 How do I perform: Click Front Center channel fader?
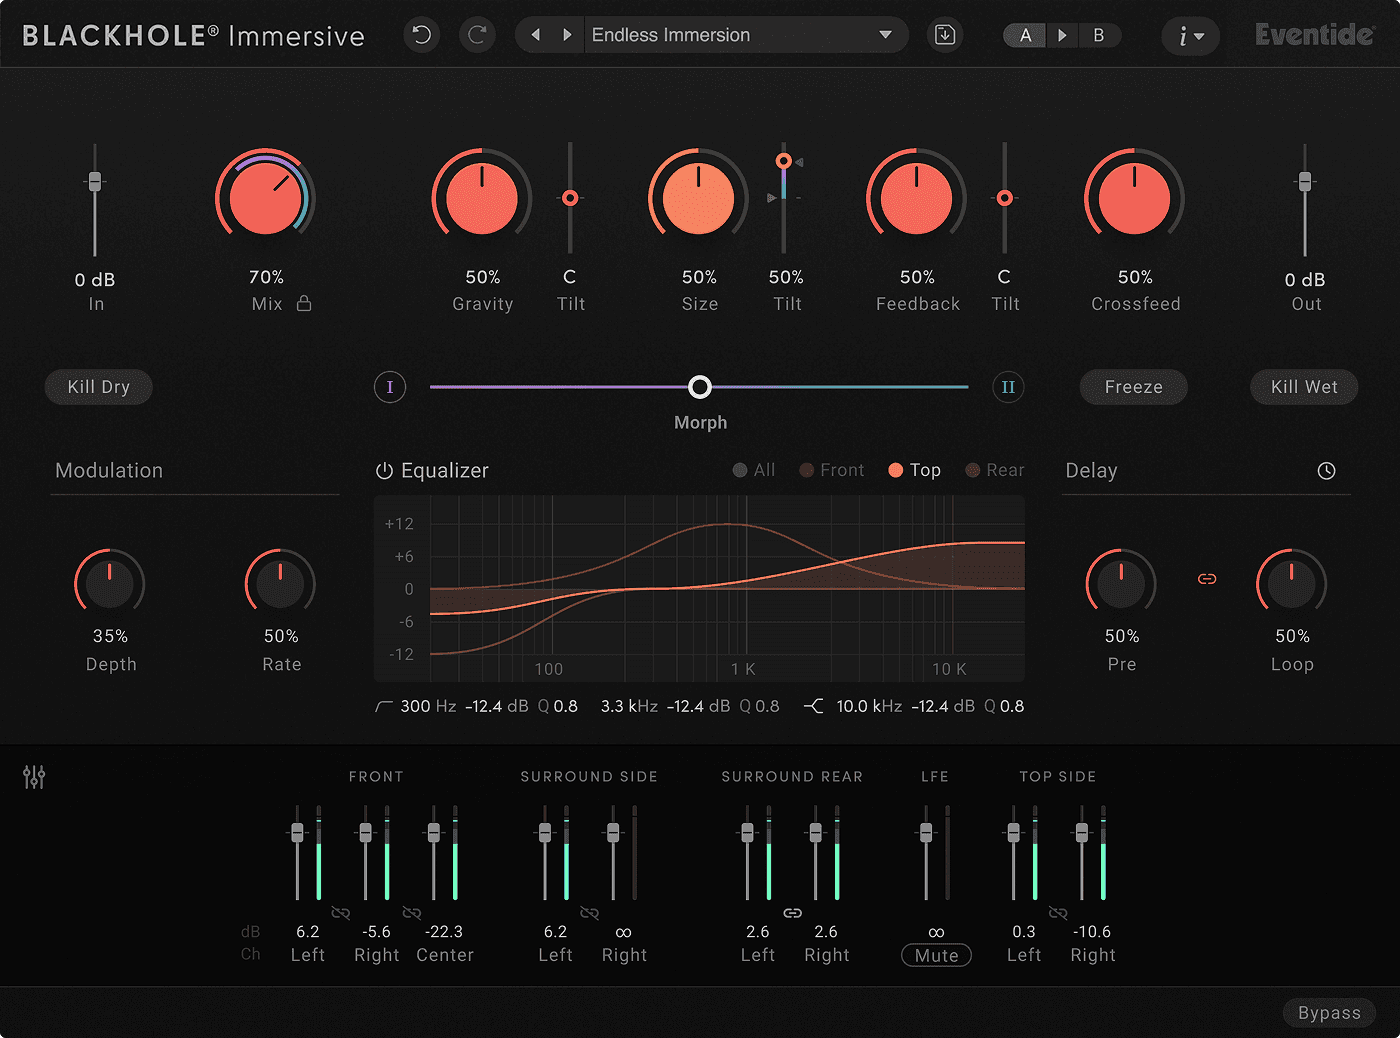tap(434, 833)
